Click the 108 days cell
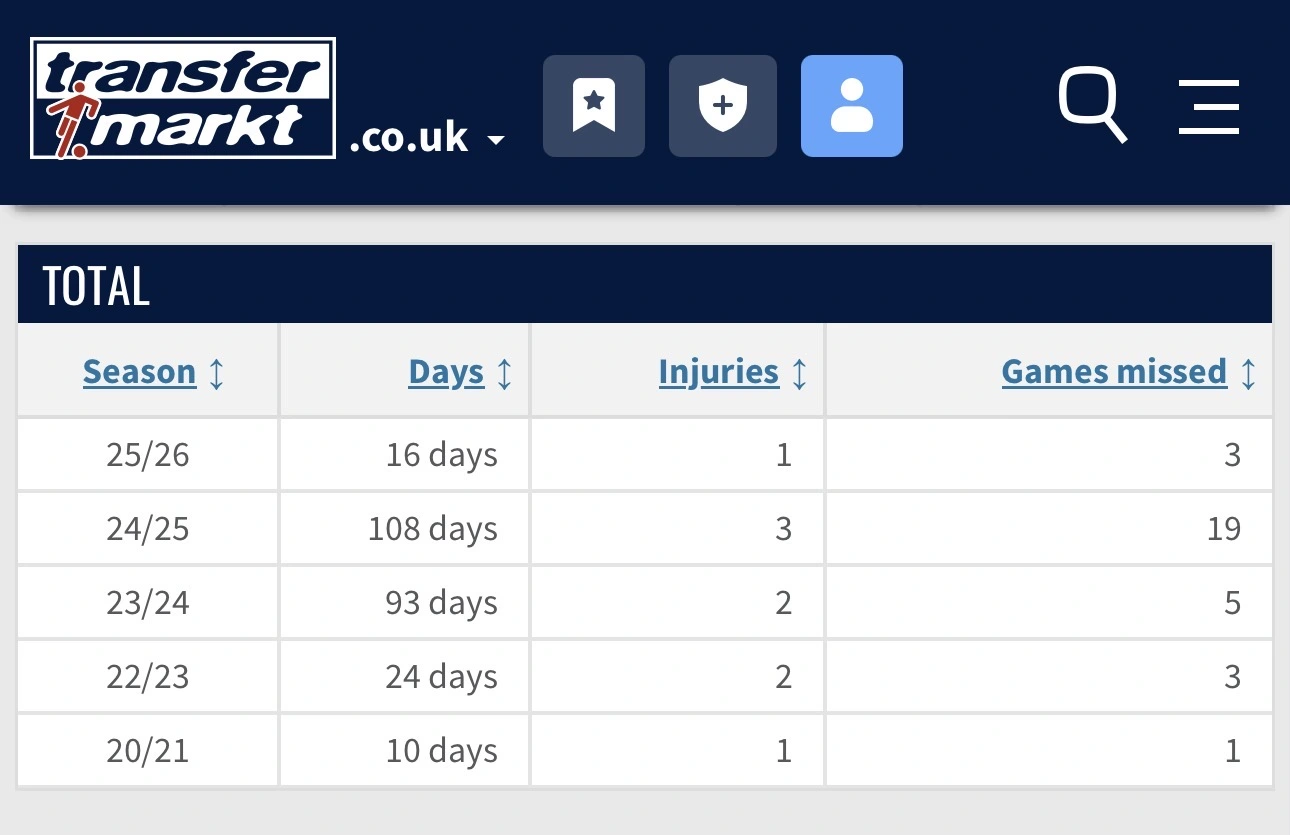Screen dimensions: 1290x835 click(432, 529)
